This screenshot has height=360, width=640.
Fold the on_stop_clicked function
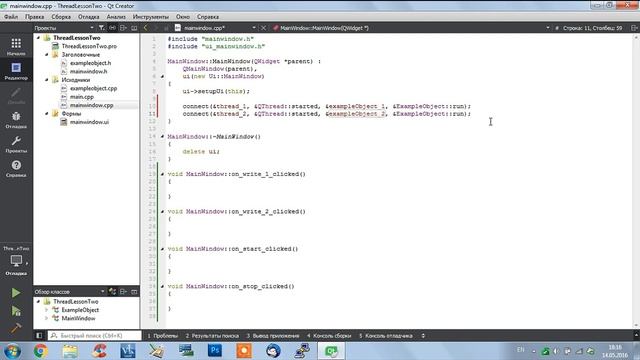[x=162, y=286]
